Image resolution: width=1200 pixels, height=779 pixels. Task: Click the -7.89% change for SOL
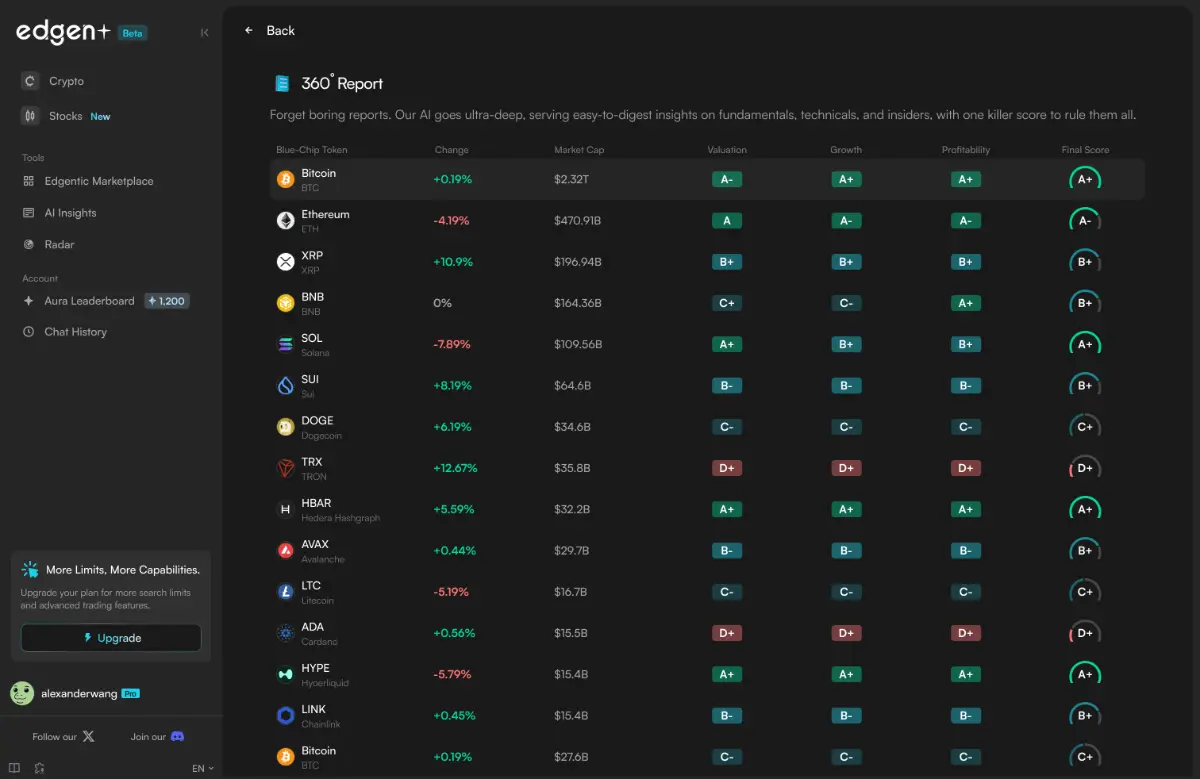pos(452,344)
